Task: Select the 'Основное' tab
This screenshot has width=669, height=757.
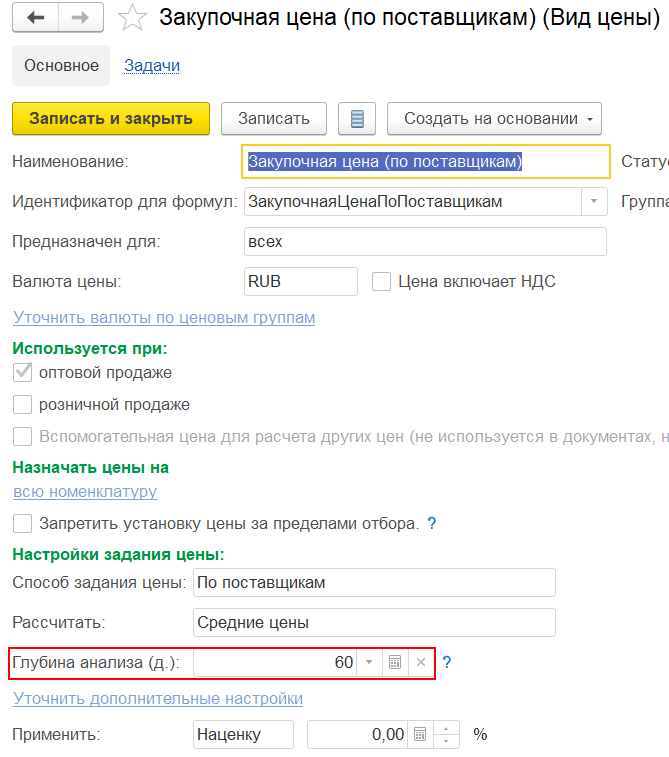Action: coord(62,66)
